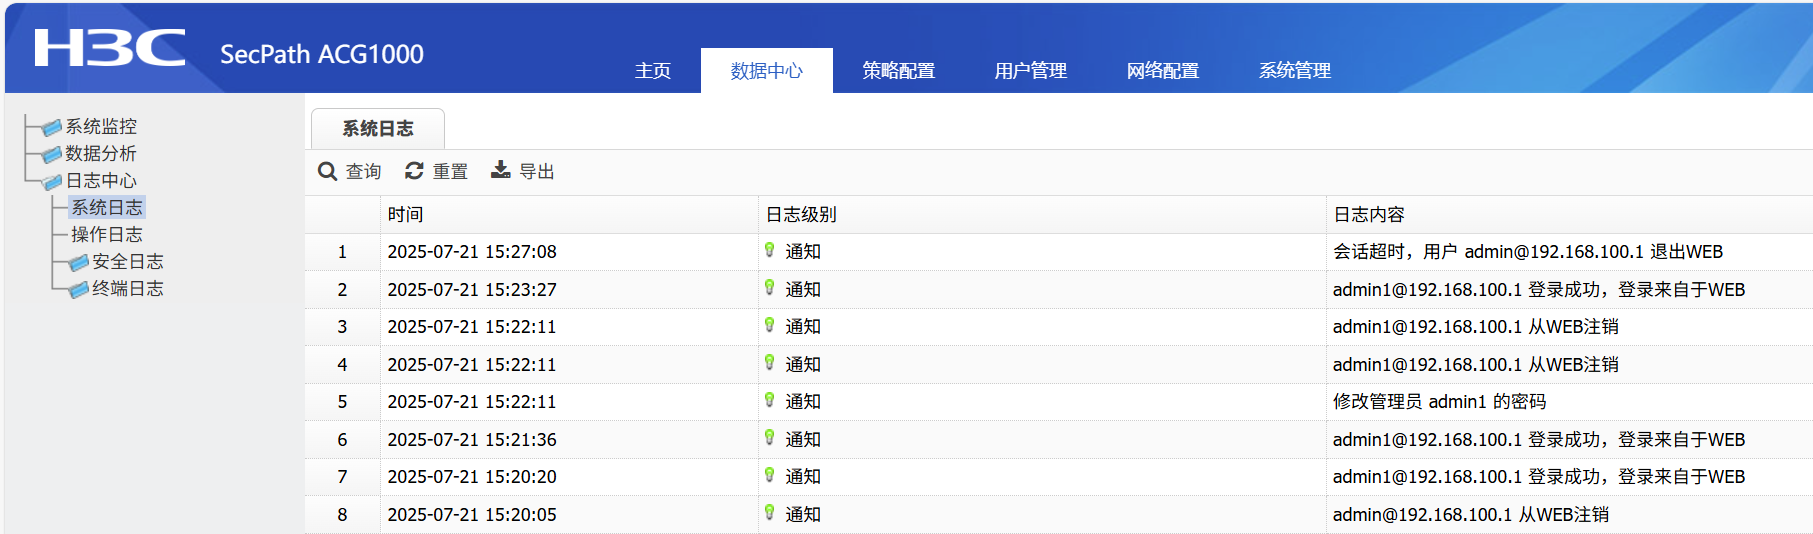The width and height of the screenshot is (1813, 534).
Task: Select timestamp 2025-07-21 15:27:08
Action: (x=472, y=252)
